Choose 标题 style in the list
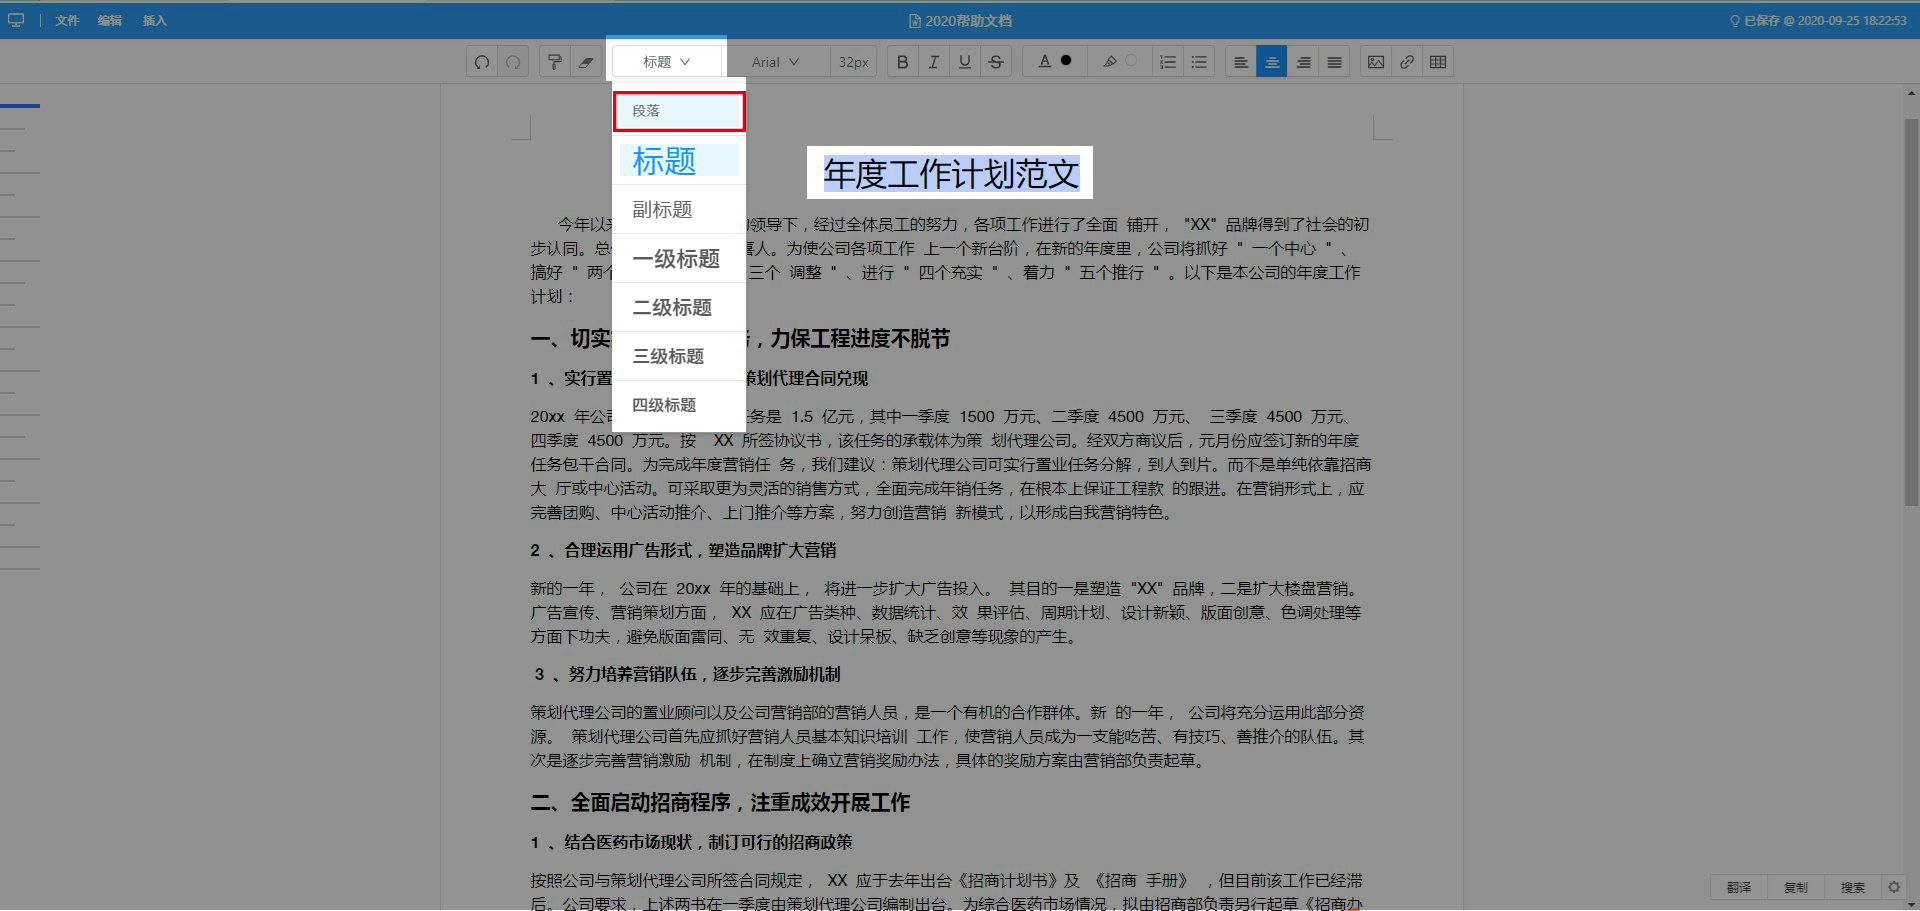This screenshot has height=911, width=1920. [679, 161]
